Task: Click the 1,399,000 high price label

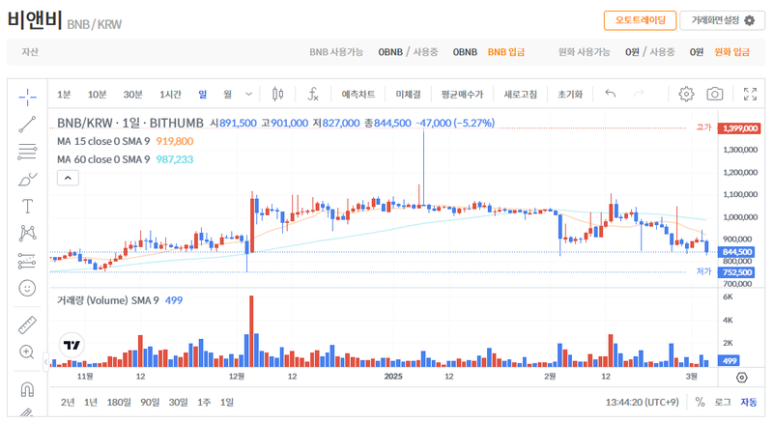Action: (739, 128)
